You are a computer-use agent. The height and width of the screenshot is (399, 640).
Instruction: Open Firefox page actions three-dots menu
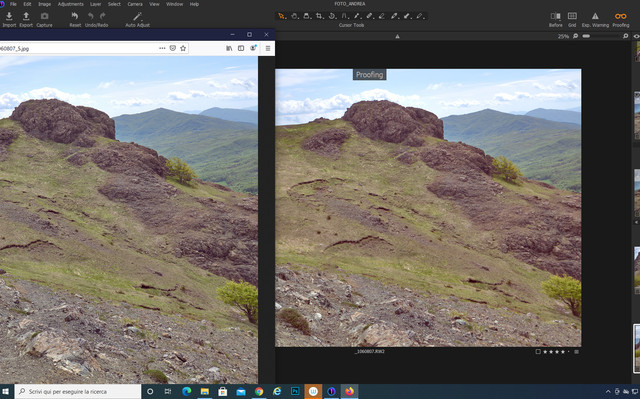tap(162, 48)
